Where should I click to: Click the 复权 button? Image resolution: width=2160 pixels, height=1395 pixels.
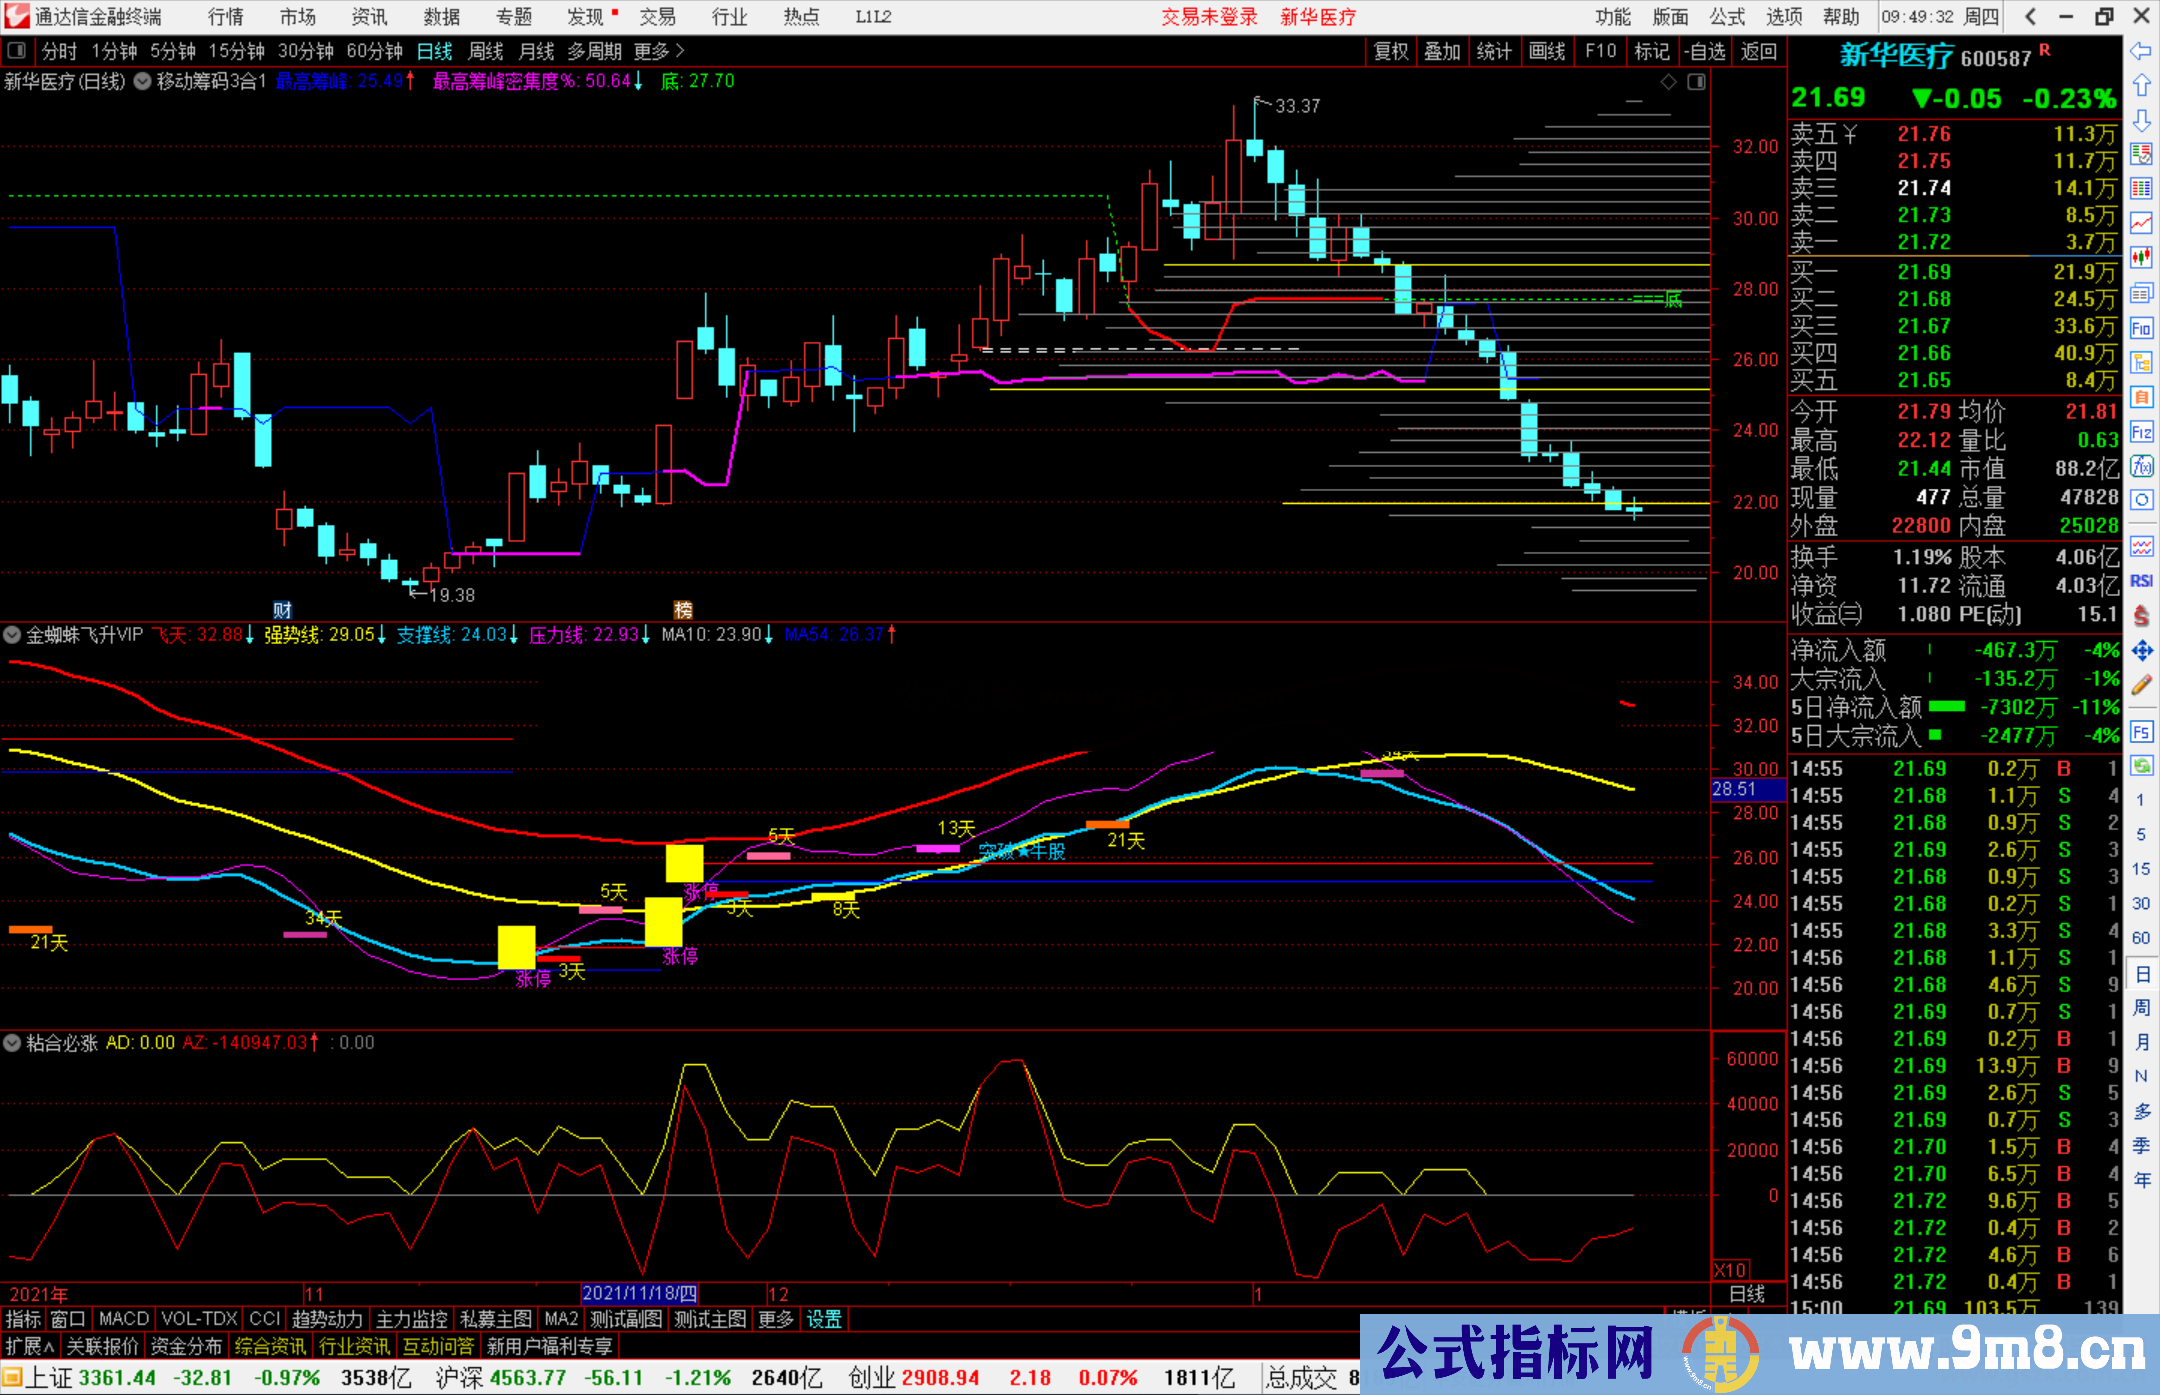click(1390, 51)
